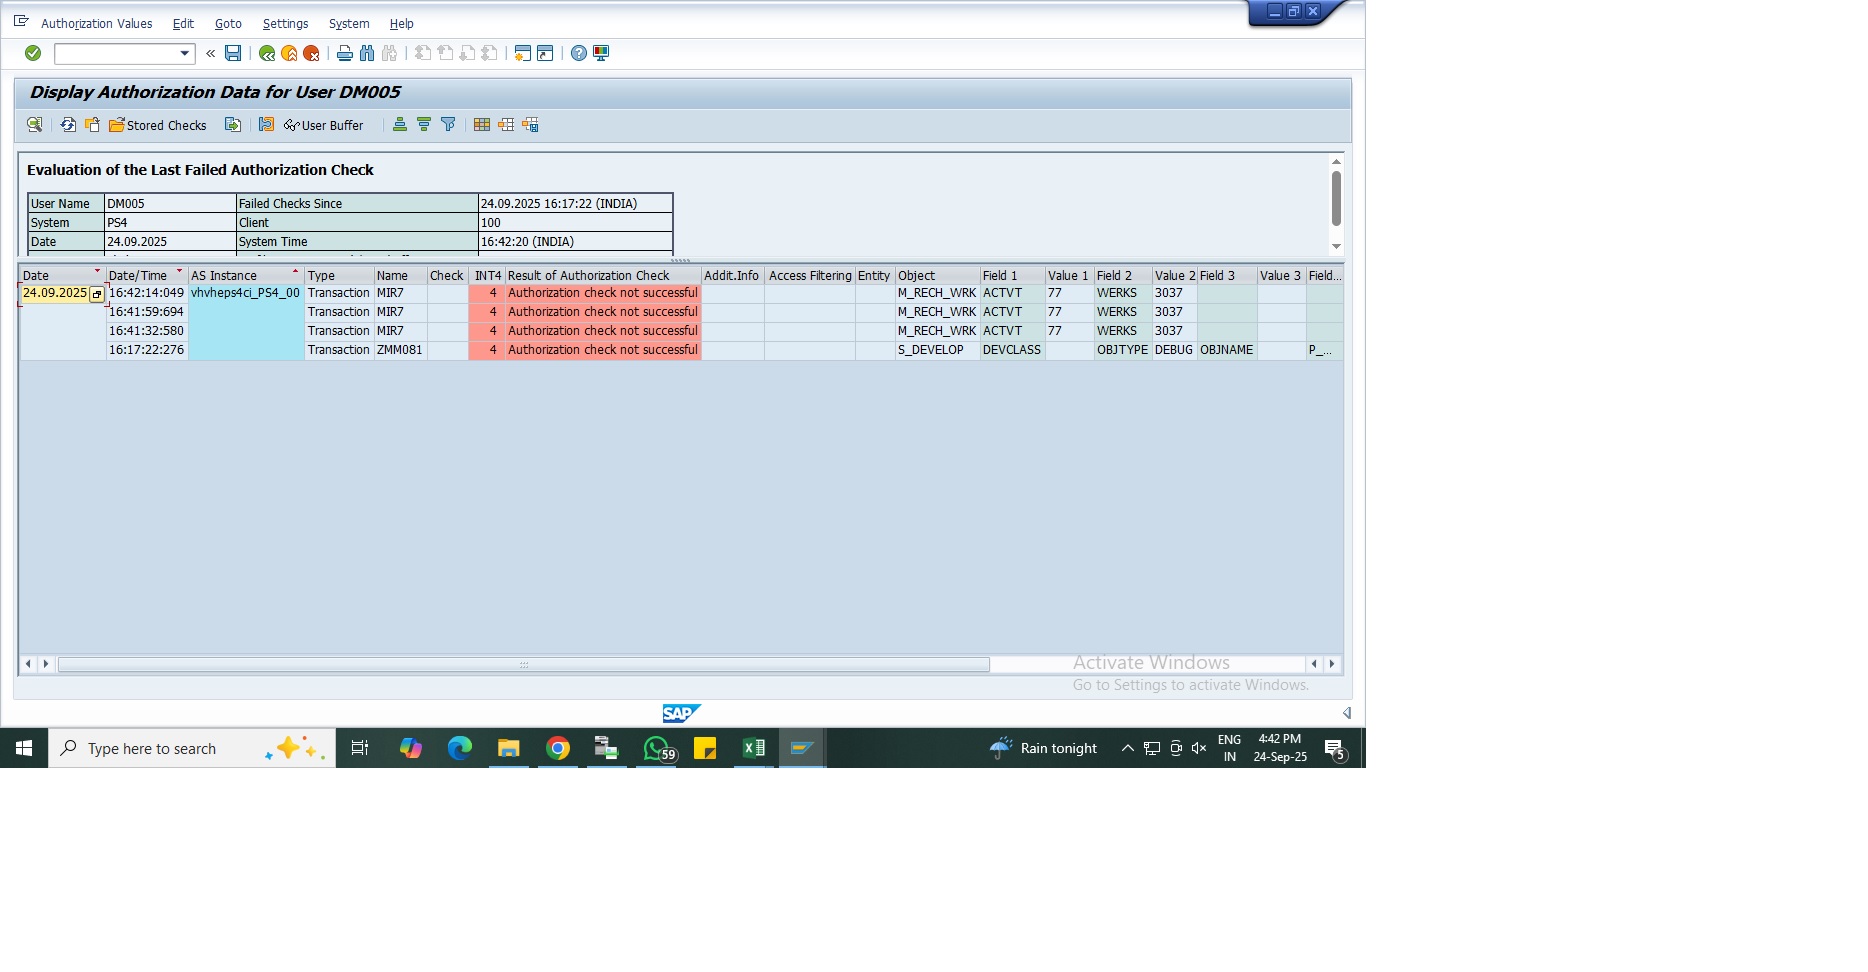Click the Sort Ascending icon

[400, 125]
